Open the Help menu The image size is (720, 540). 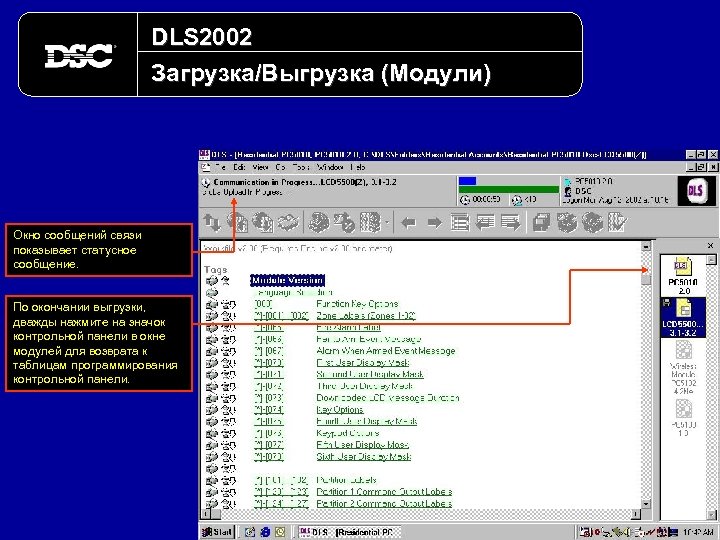(x=358, y=167)
